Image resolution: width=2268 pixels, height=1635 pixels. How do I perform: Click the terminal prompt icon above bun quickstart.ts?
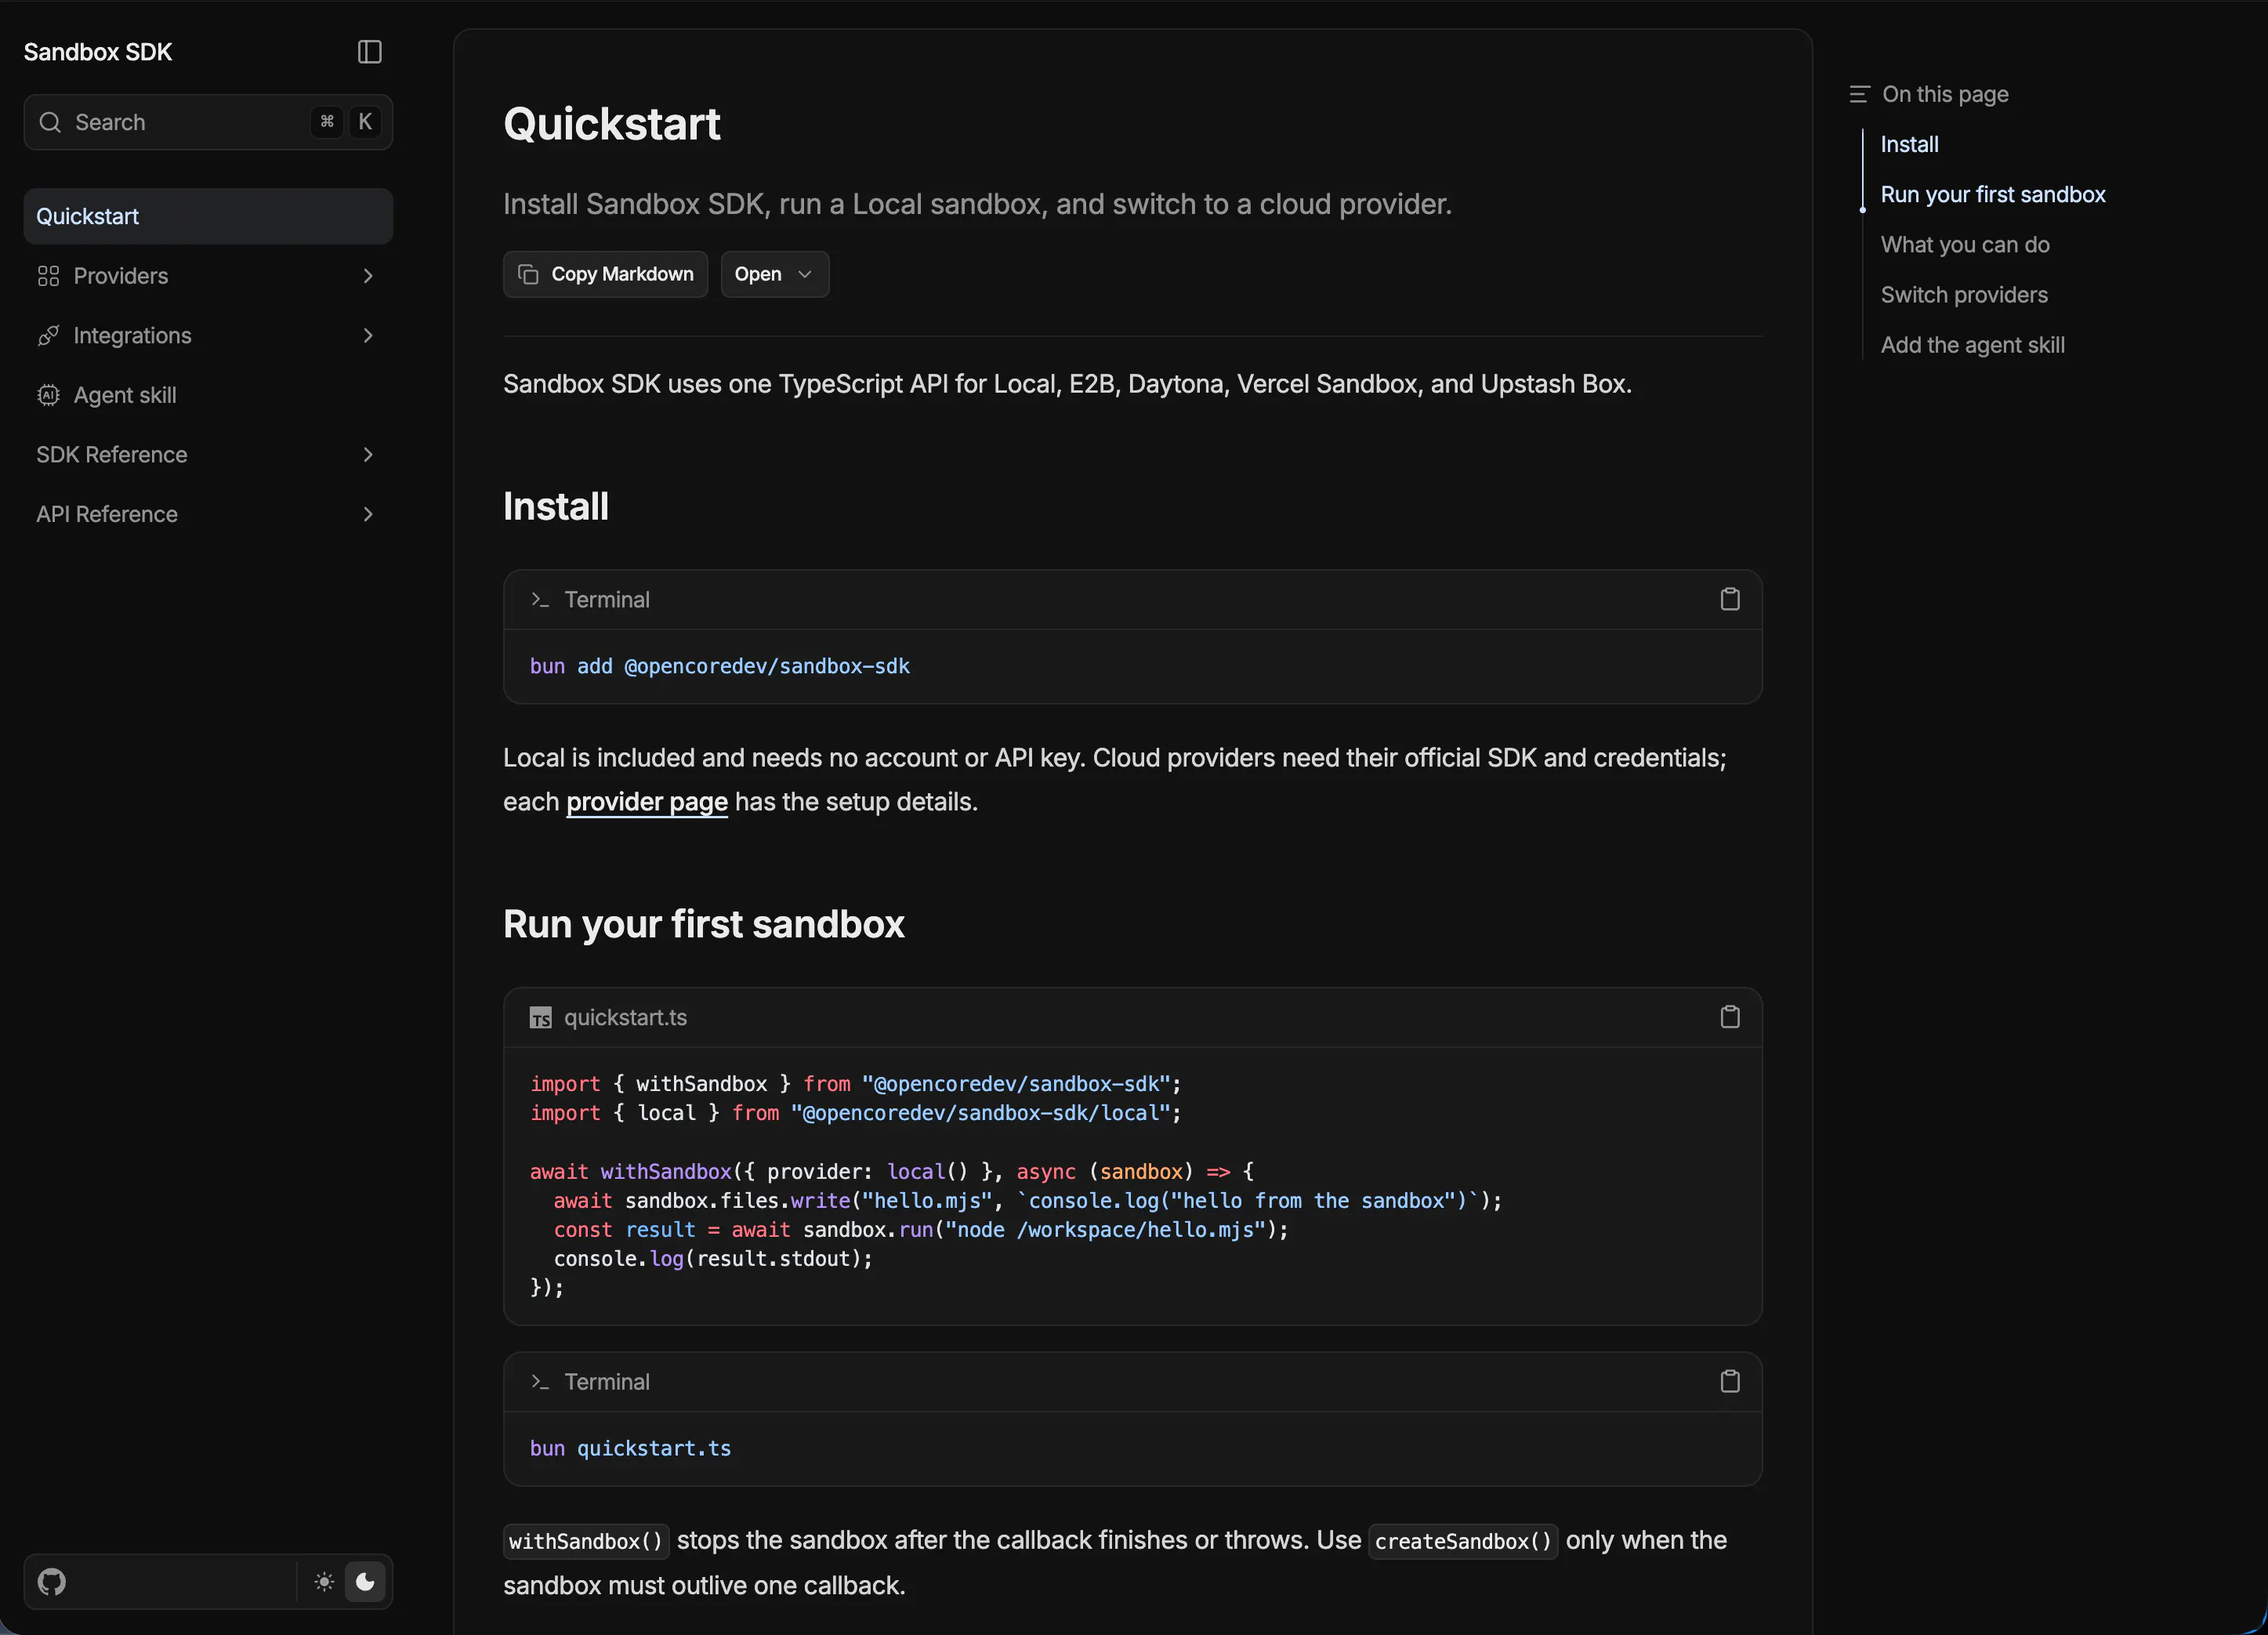pyautogui.click(x=540, y=1382)
